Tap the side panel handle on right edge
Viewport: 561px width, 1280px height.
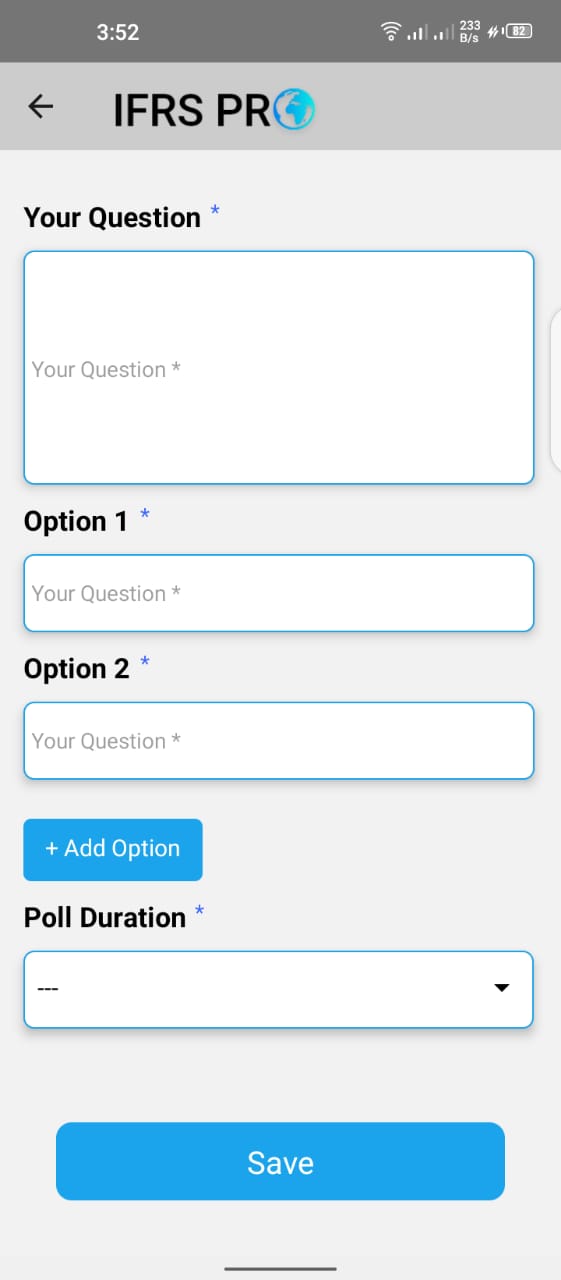[x=556, y=390]
